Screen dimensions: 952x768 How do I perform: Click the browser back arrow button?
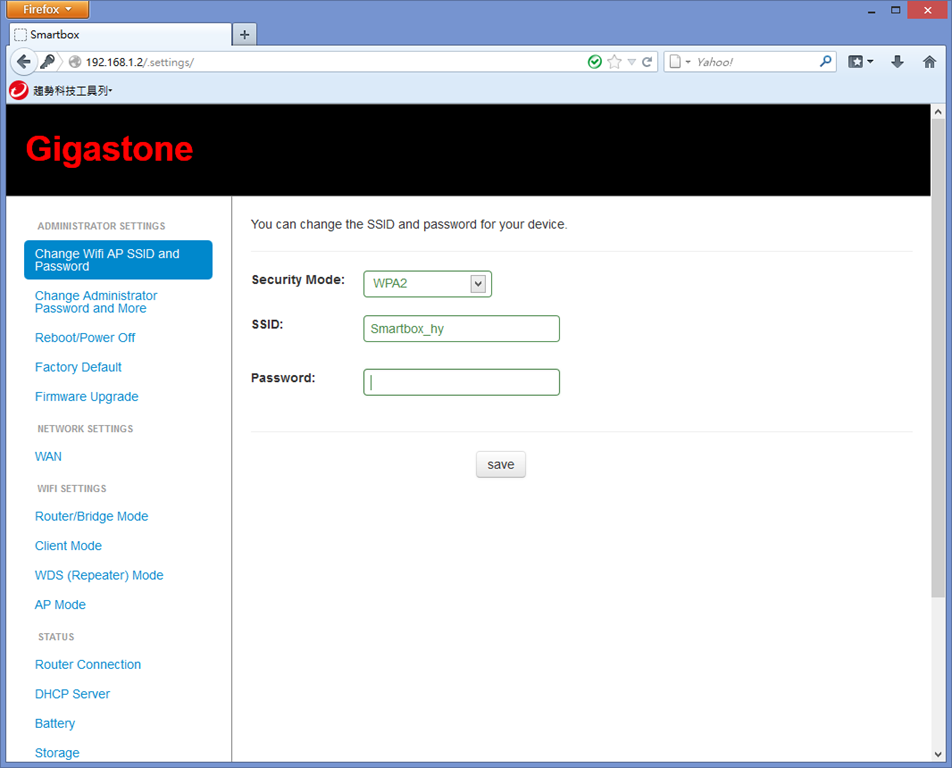(x=23, y=61)
